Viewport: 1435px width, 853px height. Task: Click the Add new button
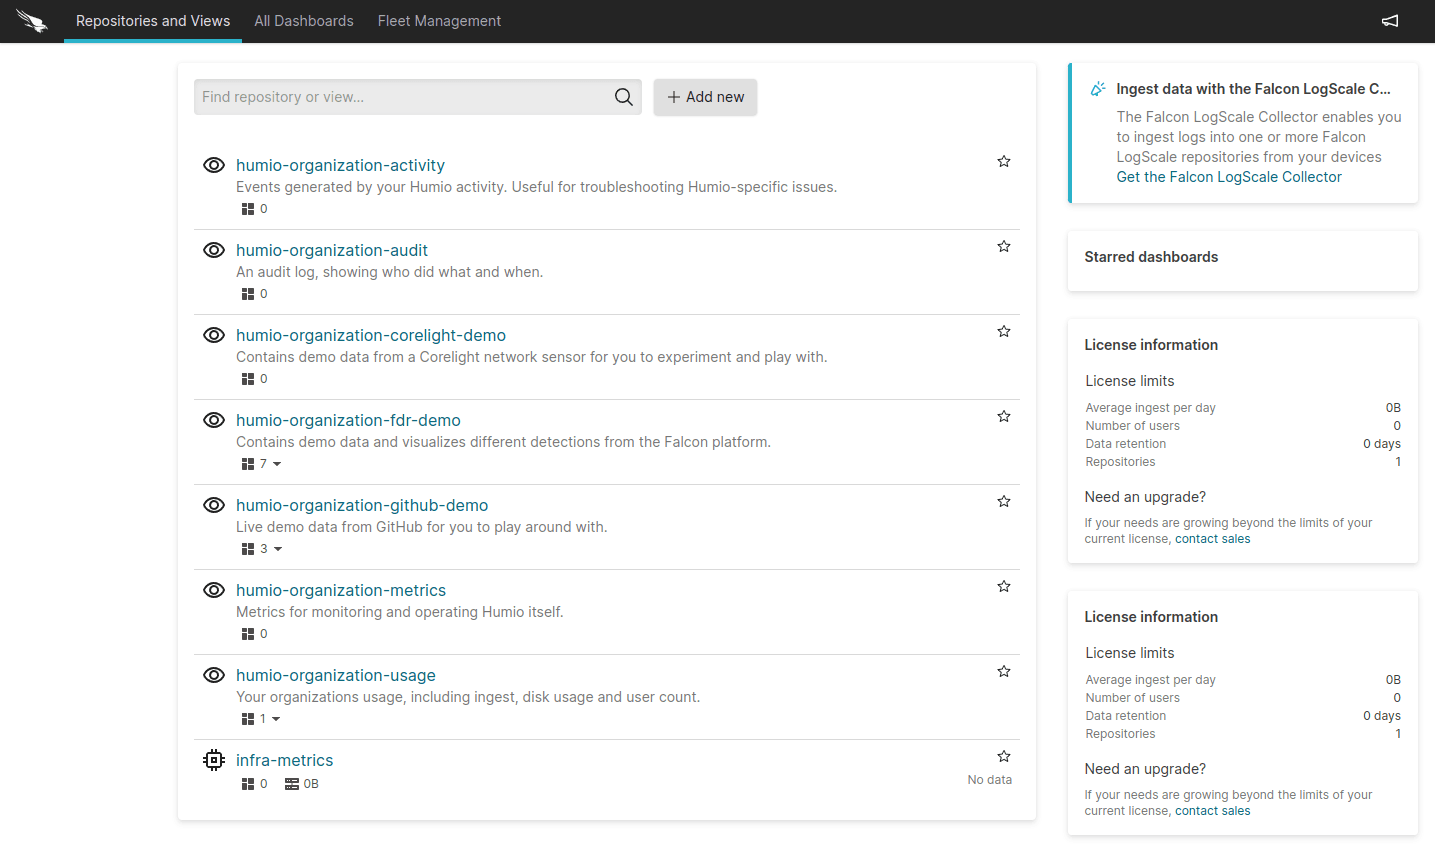pos(705,97)
